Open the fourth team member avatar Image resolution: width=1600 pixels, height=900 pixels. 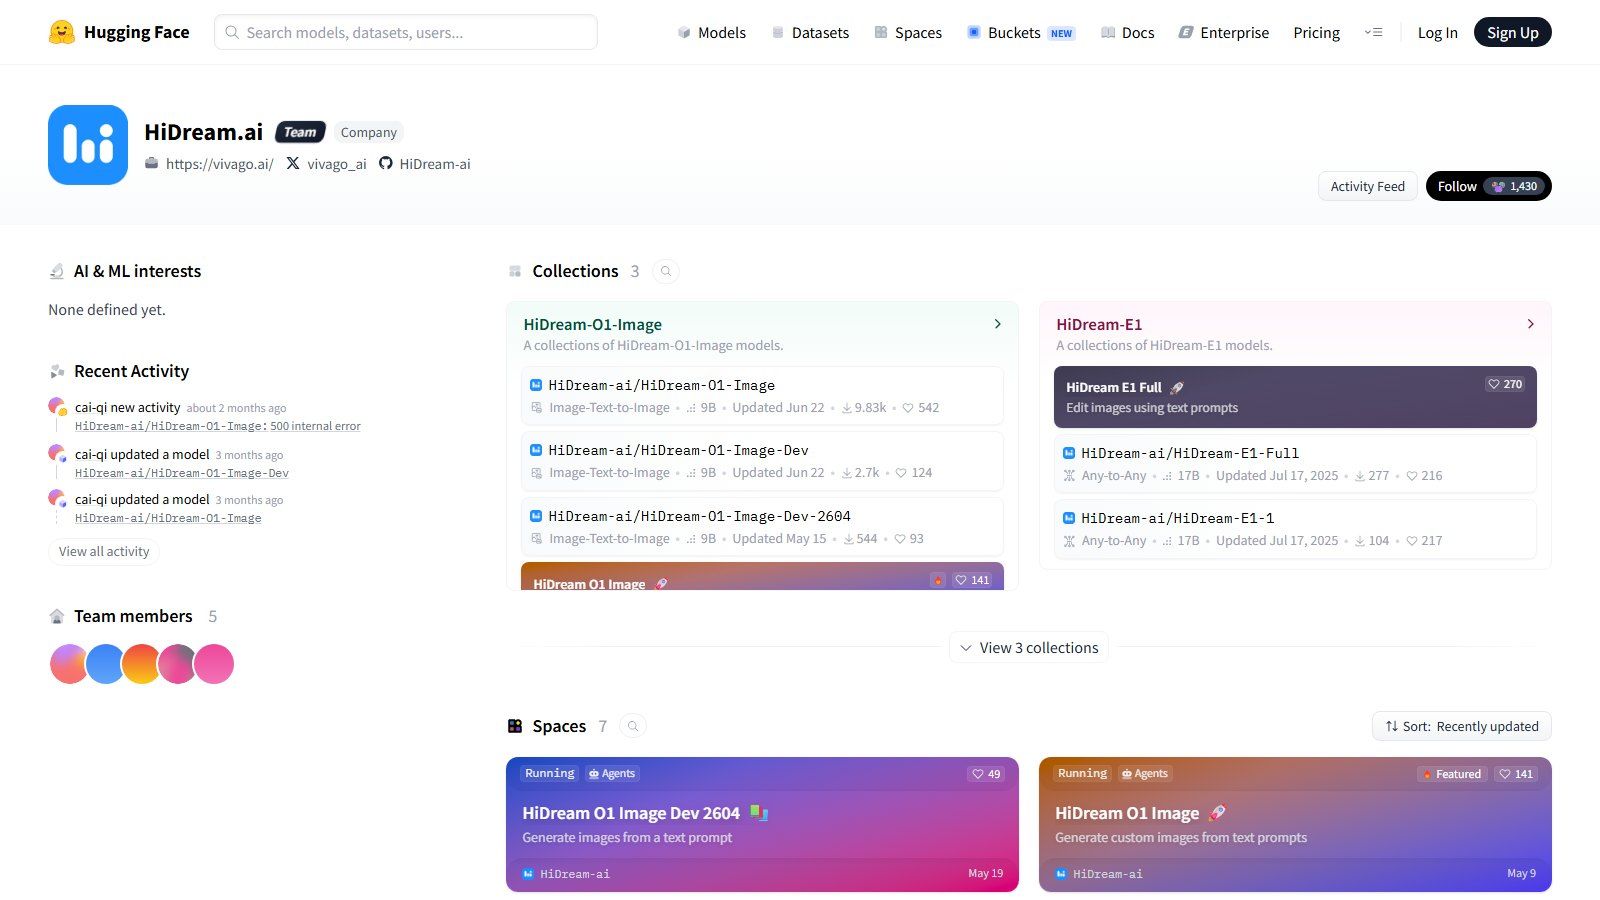click(x=177, y=664)
